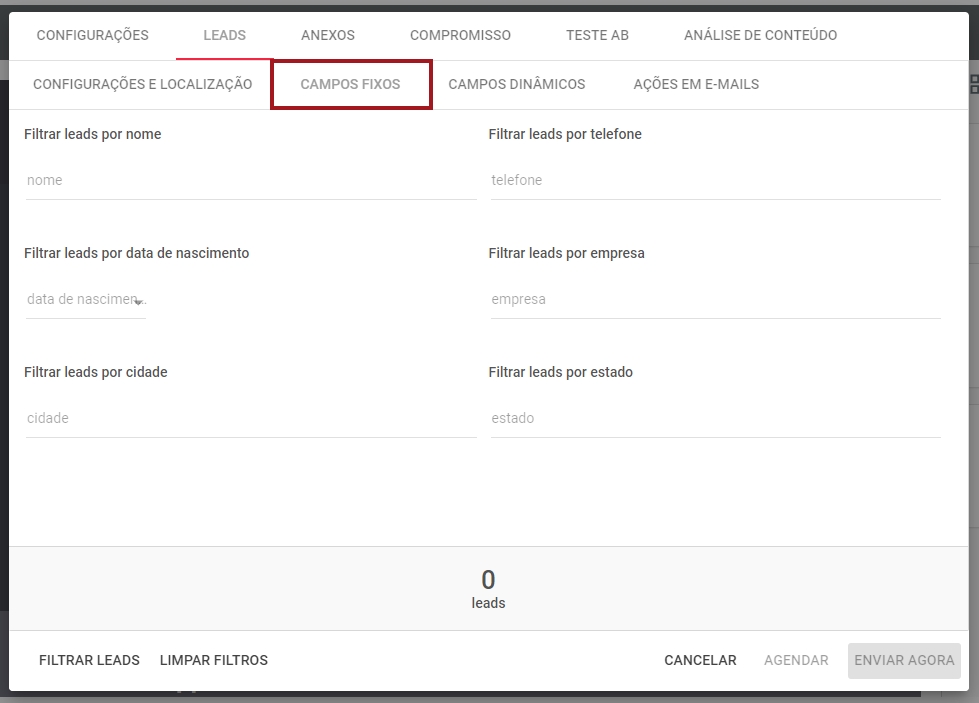Select the Leads tab
Viewport: 979px width, 703px height.
(x=224, y=35)
